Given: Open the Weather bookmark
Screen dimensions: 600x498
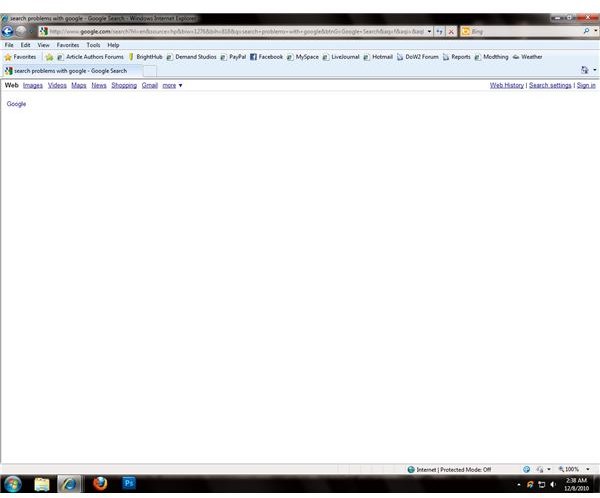Looking at the screenshot, I should point(527,57).
